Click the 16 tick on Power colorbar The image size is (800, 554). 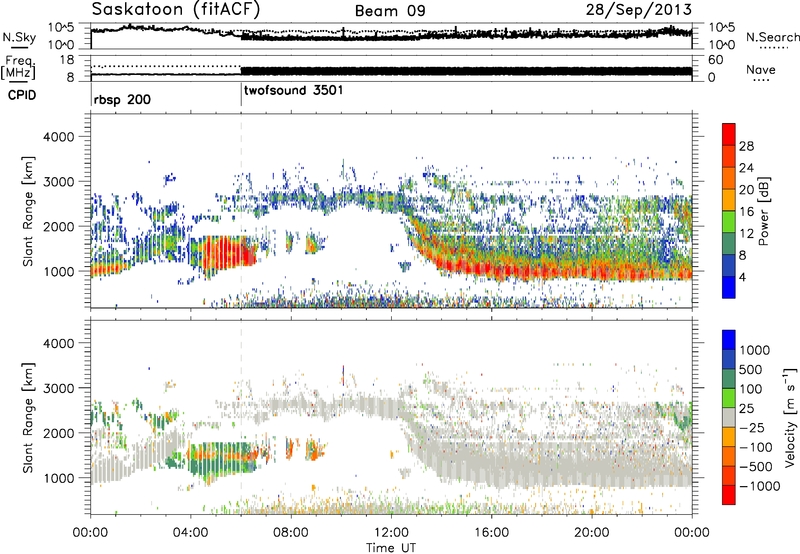coord(746,212)
